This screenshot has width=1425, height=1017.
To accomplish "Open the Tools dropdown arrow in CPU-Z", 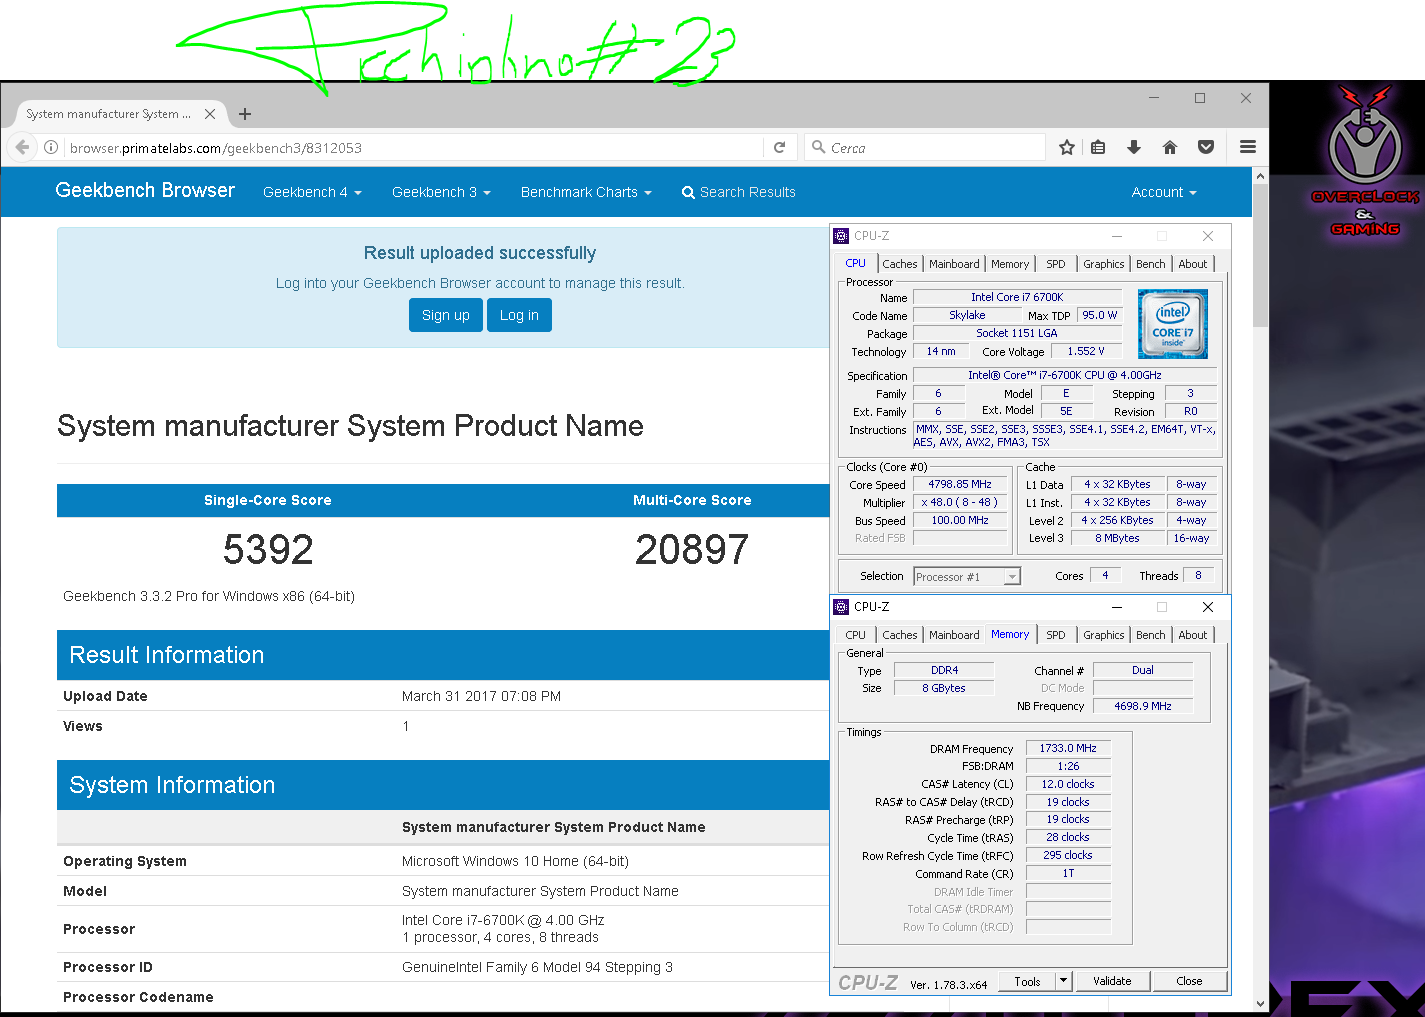I will [x=1063, y=981].
